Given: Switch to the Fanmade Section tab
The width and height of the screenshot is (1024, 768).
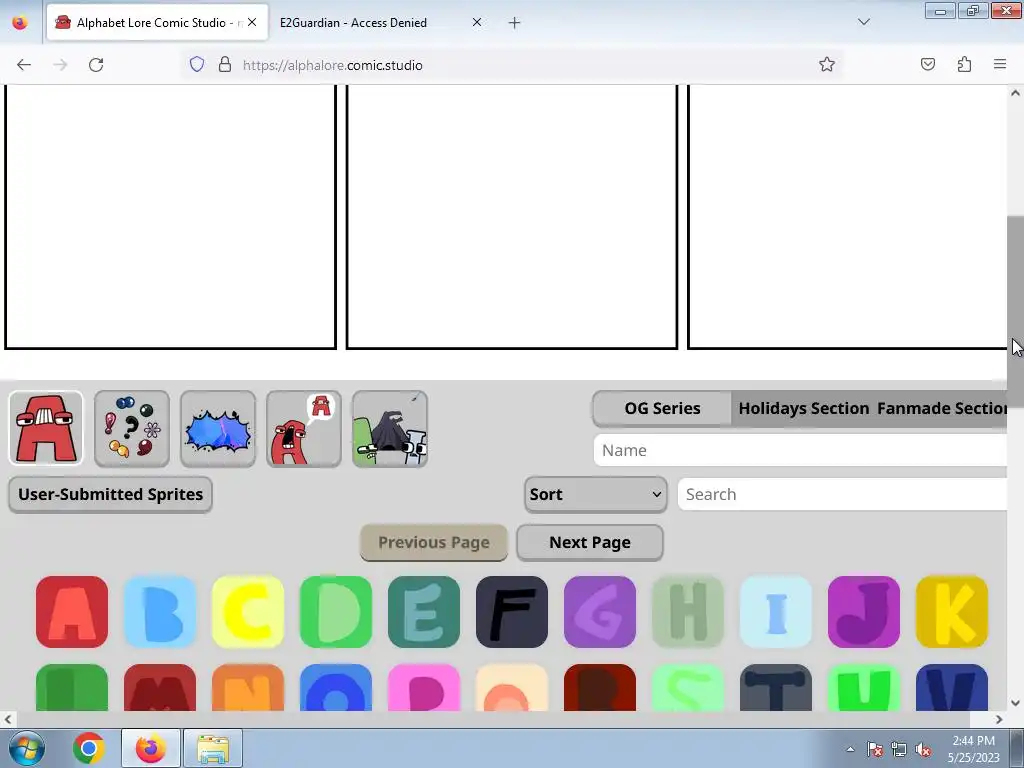Looking at the screenshot, I should [x=941, y=409].
